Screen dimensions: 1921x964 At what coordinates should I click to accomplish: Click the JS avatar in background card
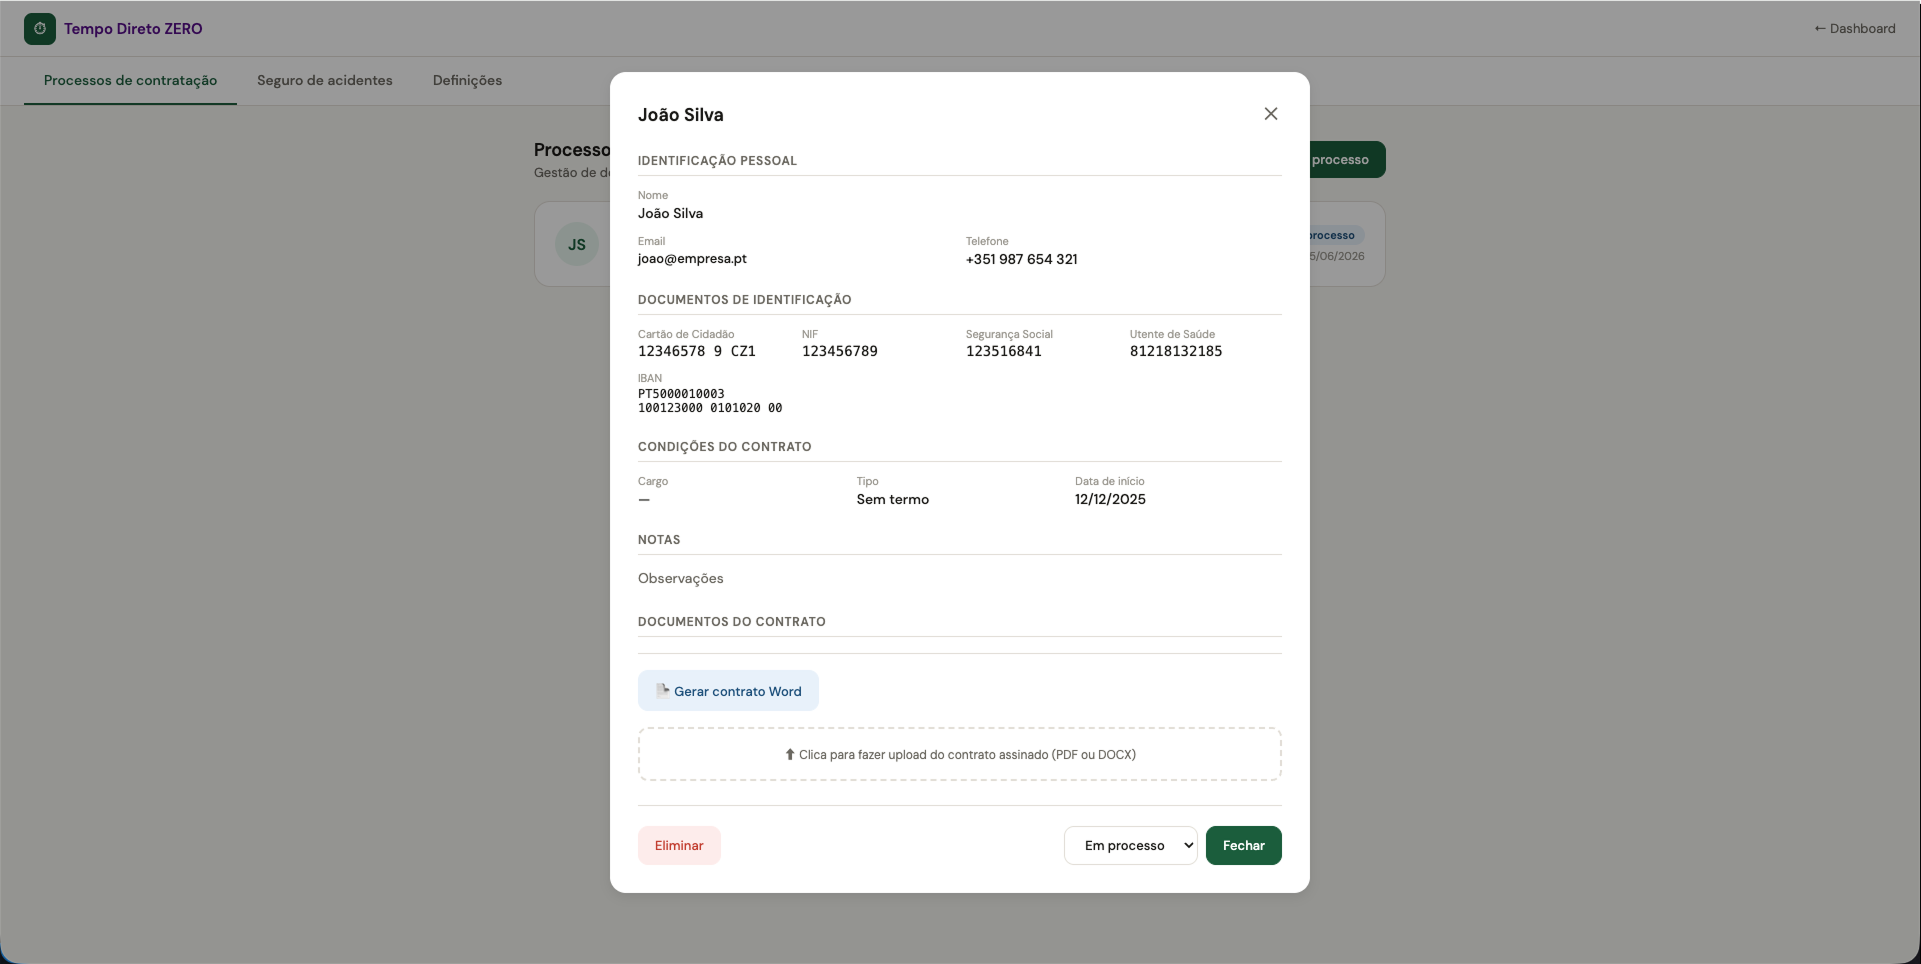pos(577,244)
